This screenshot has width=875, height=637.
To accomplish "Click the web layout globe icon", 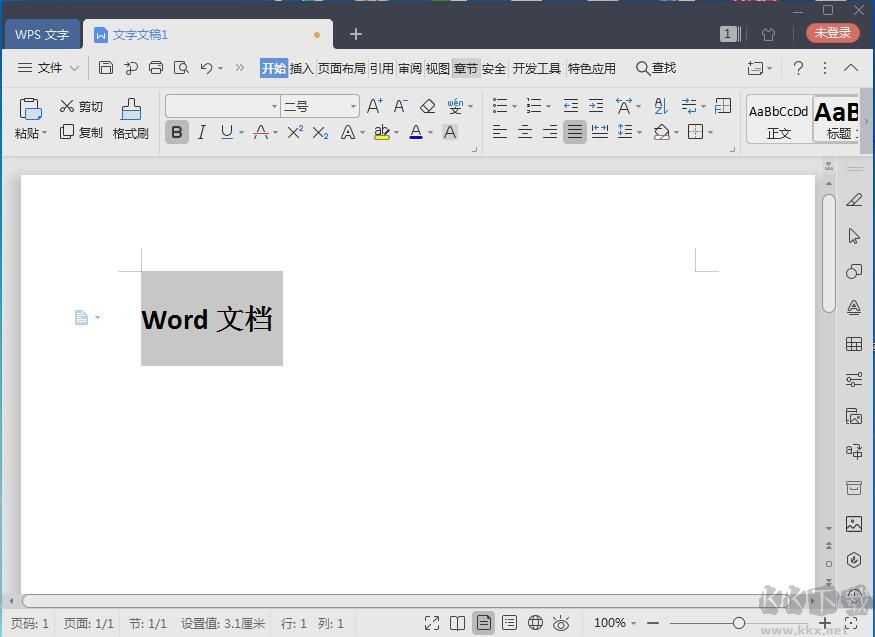I will click(x=535, y=622).
